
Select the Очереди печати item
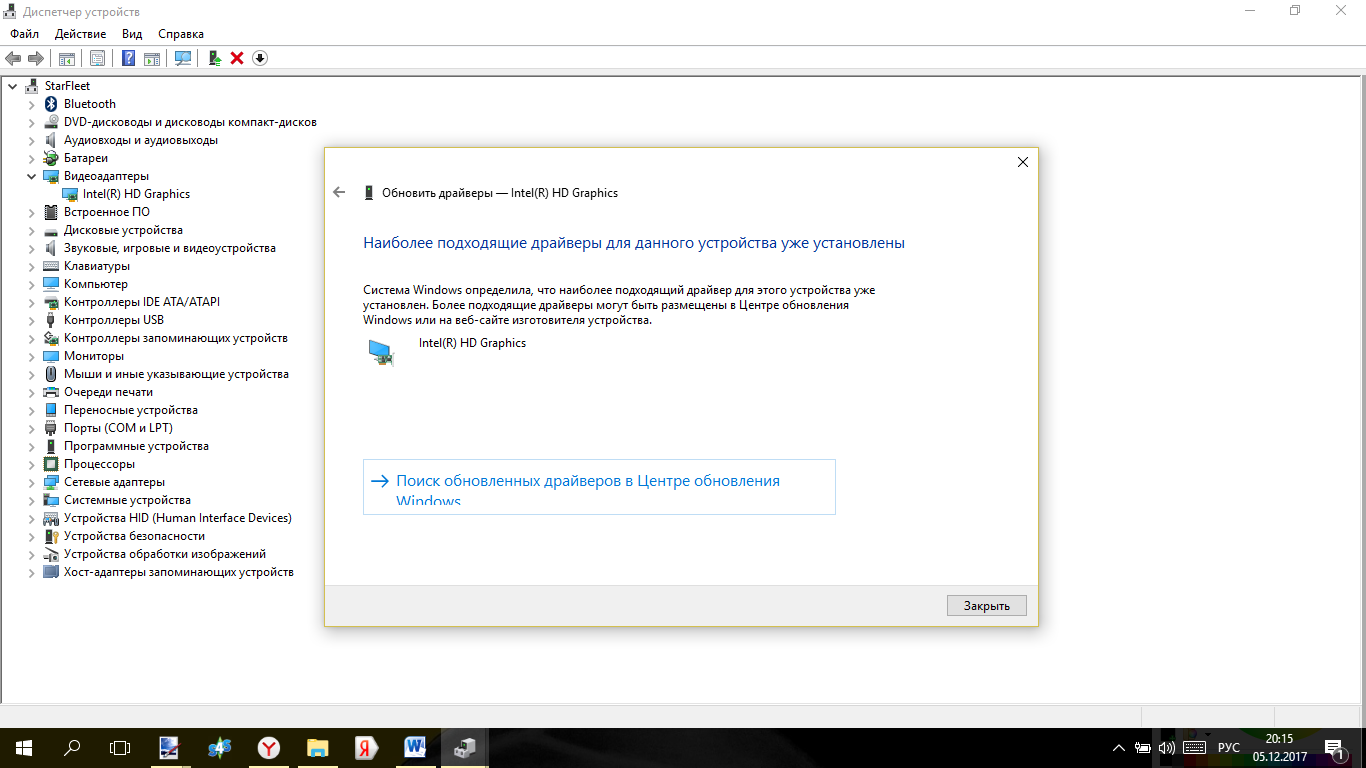point(108,392)
